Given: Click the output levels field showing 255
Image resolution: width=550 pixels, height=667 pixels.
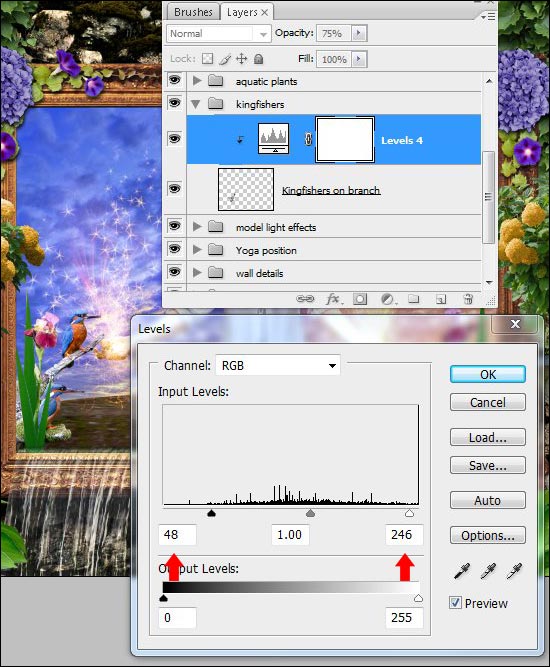Looking at the screenshot, I should pos(404,618).
